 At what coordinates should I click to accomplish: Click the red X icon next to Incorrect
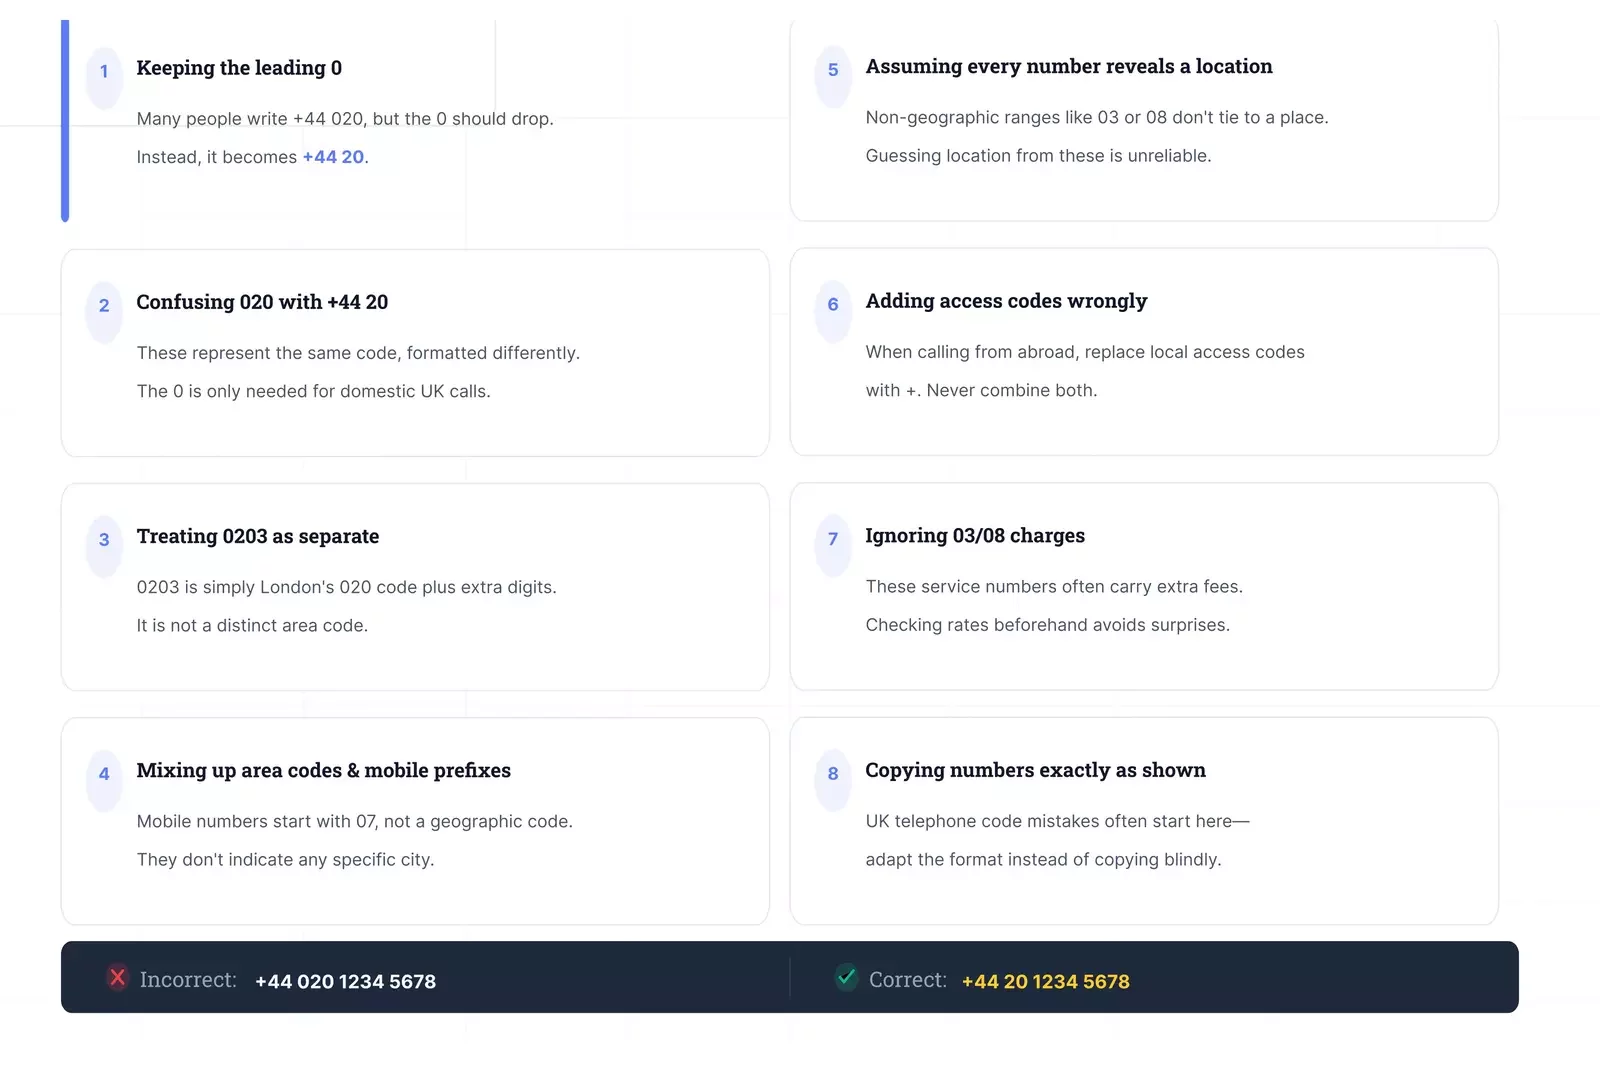[117, 977]
